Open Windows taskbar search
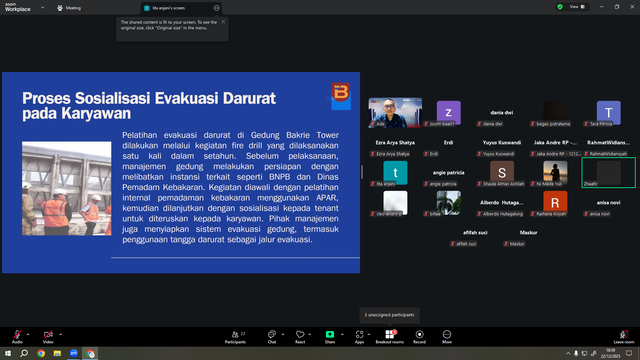The height and width of the screenshot is (360, 640). (24, 353)
